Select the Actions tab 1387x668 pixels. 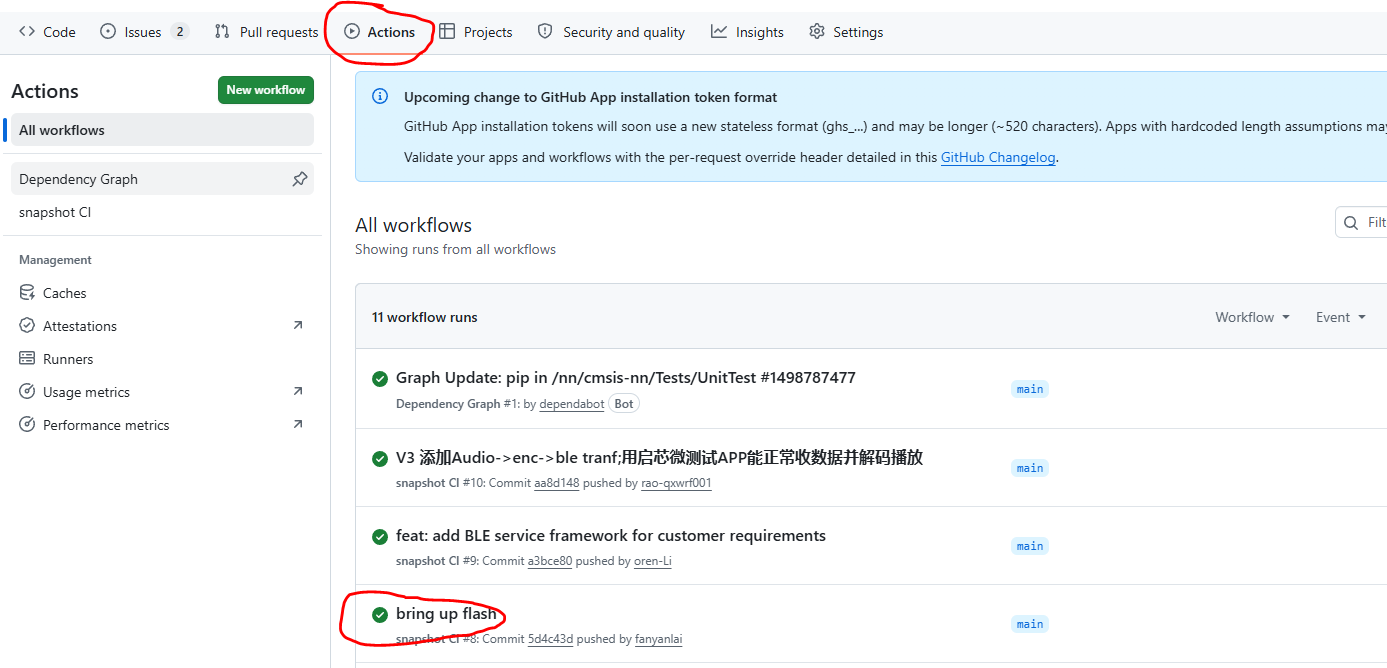pyautogui.click(x=379, y=32)
